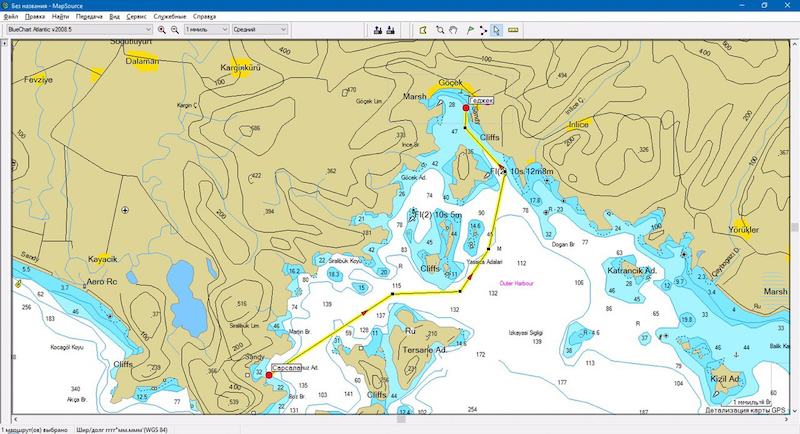Click the Outer Harbour label
The height and width of the screenshot is (434, 800).
pyautogui.click(x=516, y=284)
